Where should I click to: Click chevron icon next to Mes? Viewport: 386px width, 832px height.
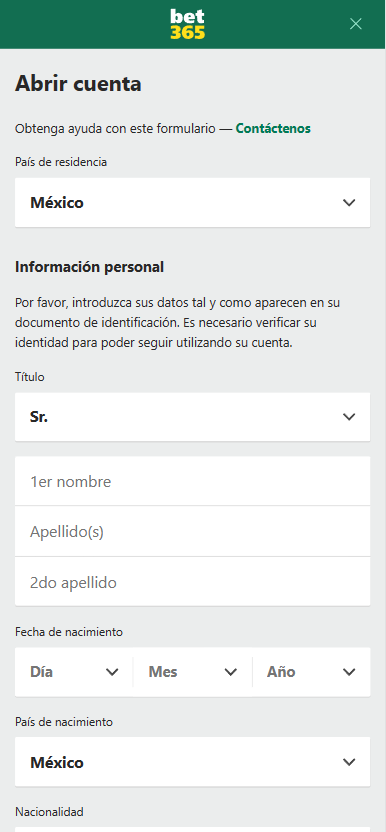230,672
